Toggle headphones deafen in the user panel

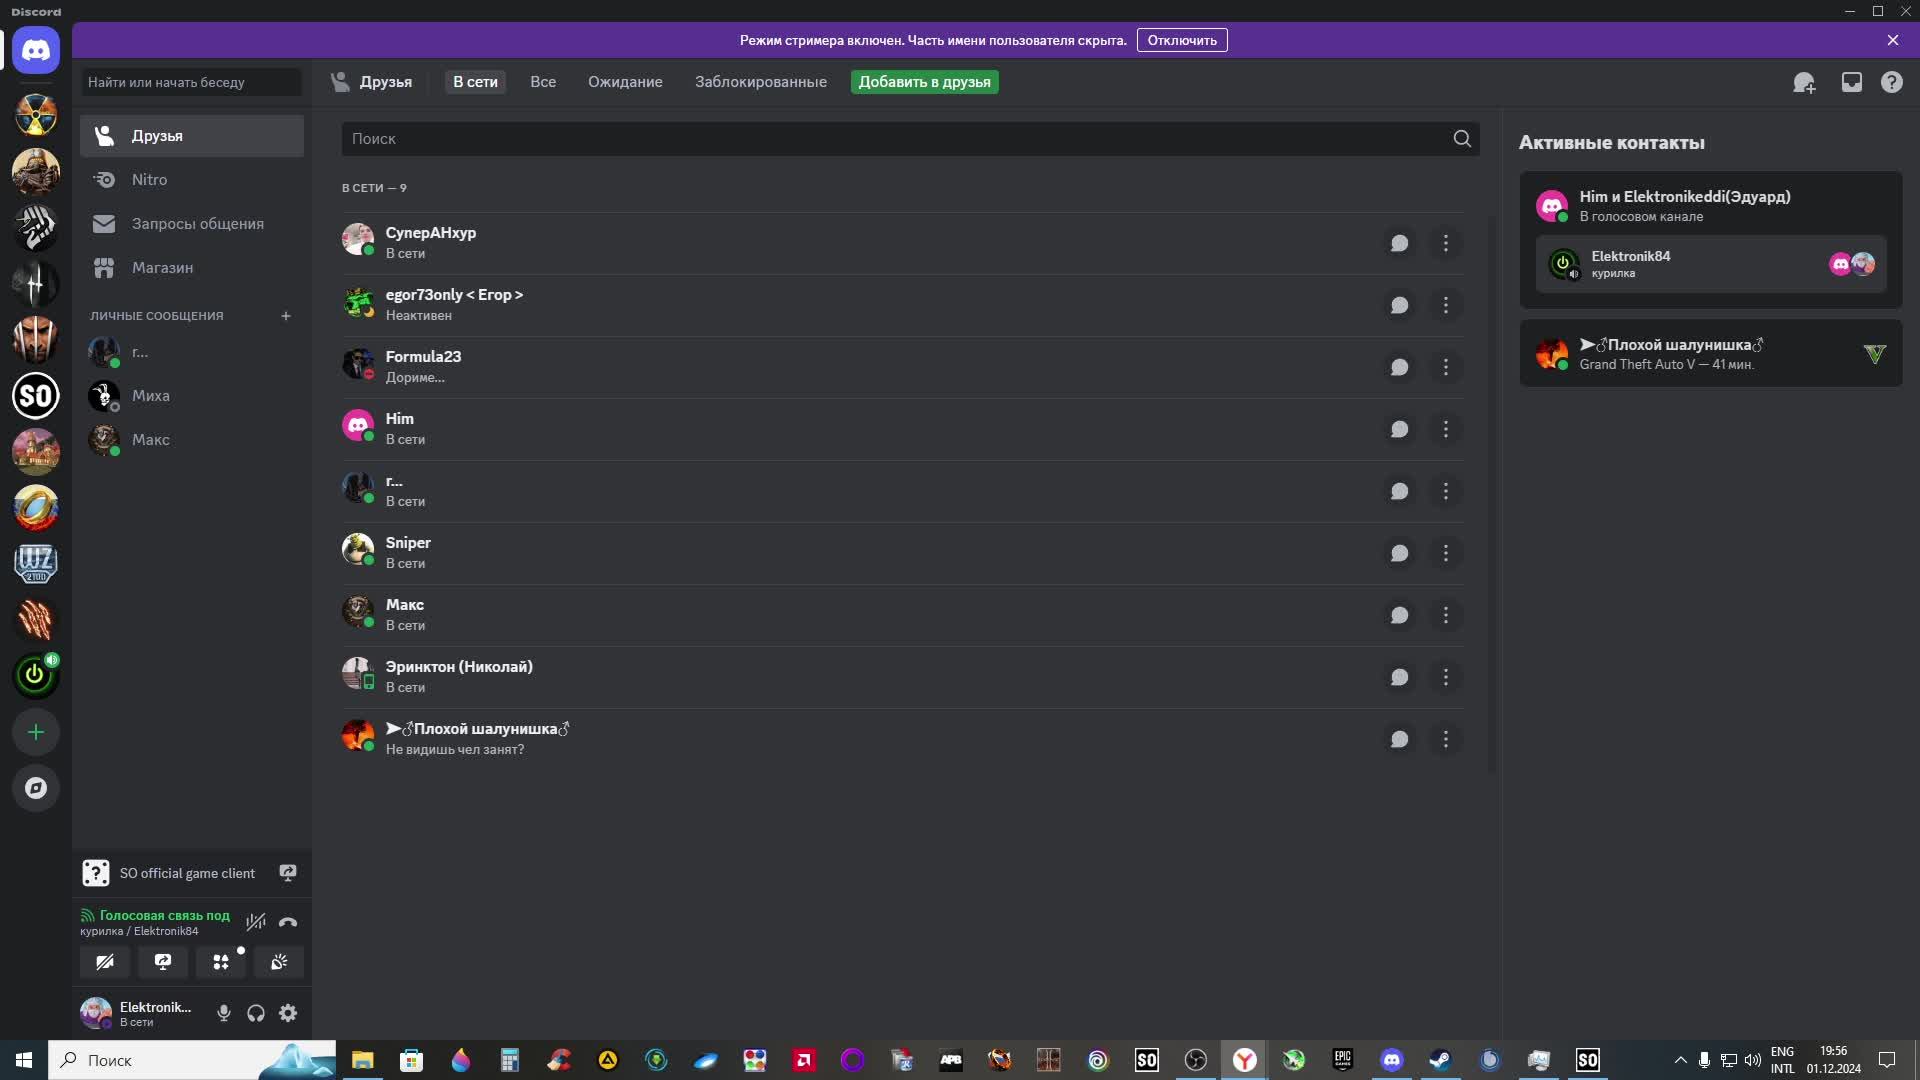pos(256,1013)
